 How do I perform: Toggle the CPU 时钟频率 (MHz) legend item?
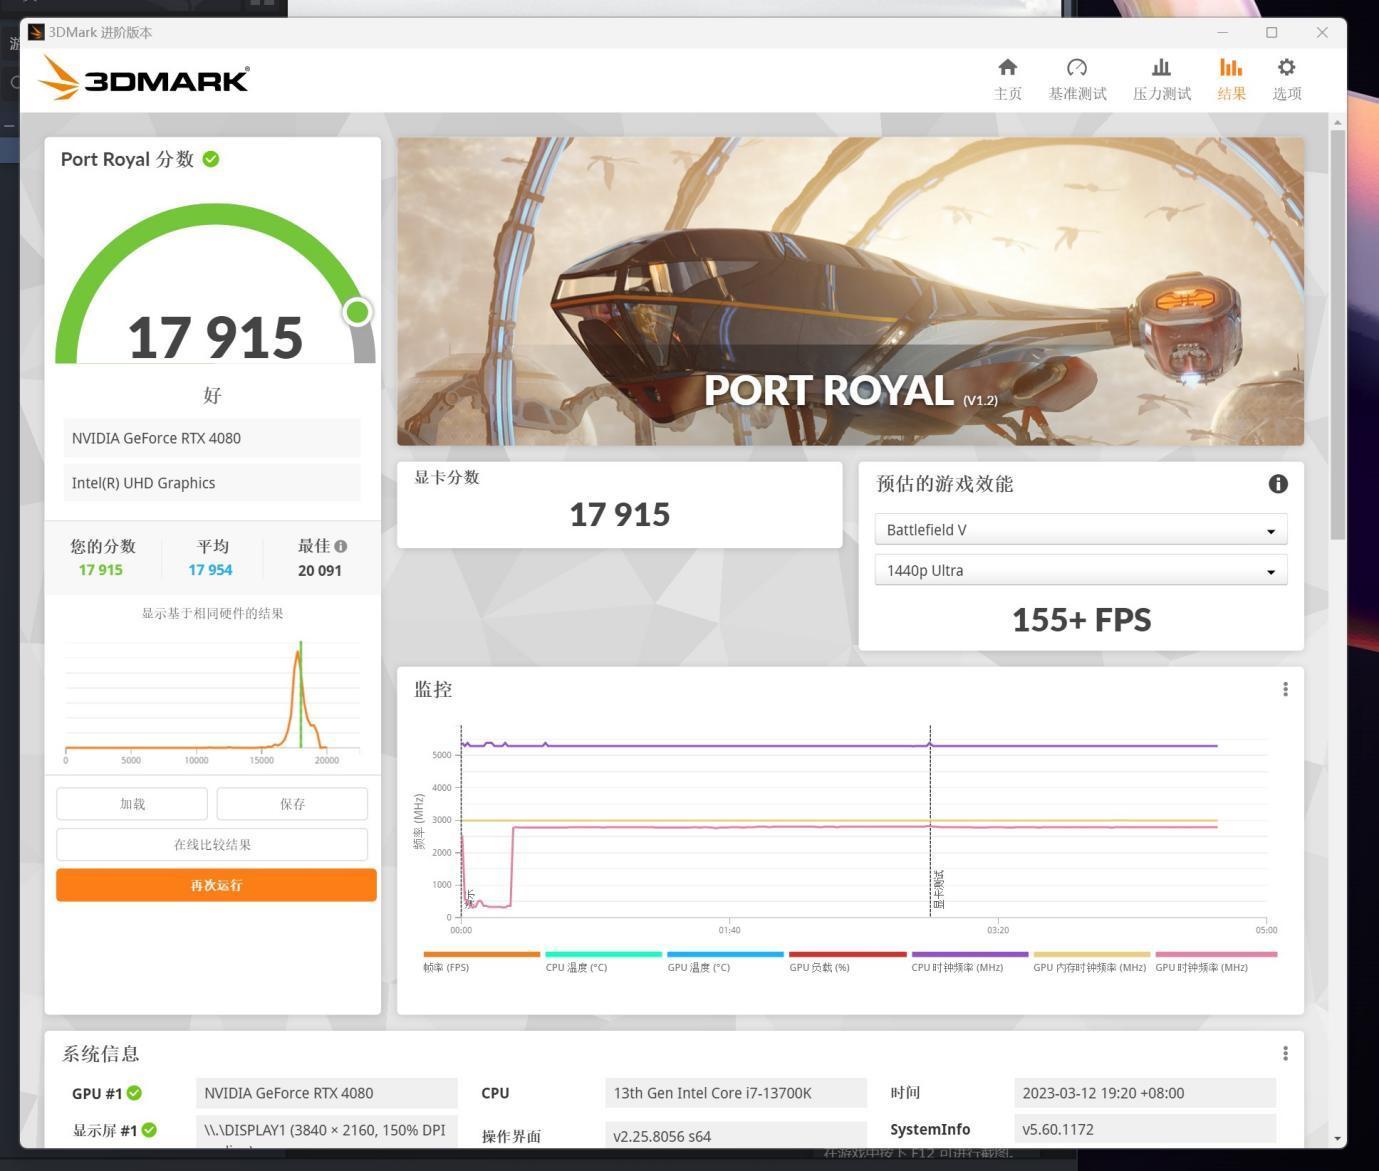pos(969,962)
